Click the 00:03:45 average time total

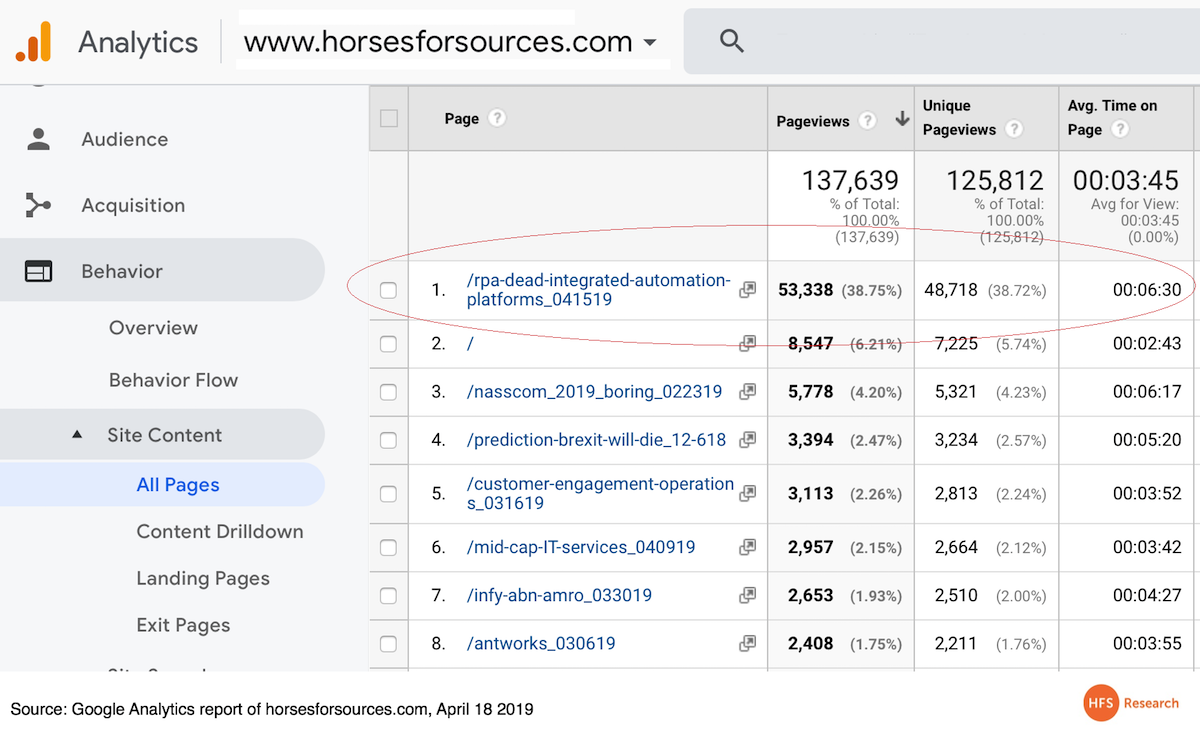tap(1126, 181)
